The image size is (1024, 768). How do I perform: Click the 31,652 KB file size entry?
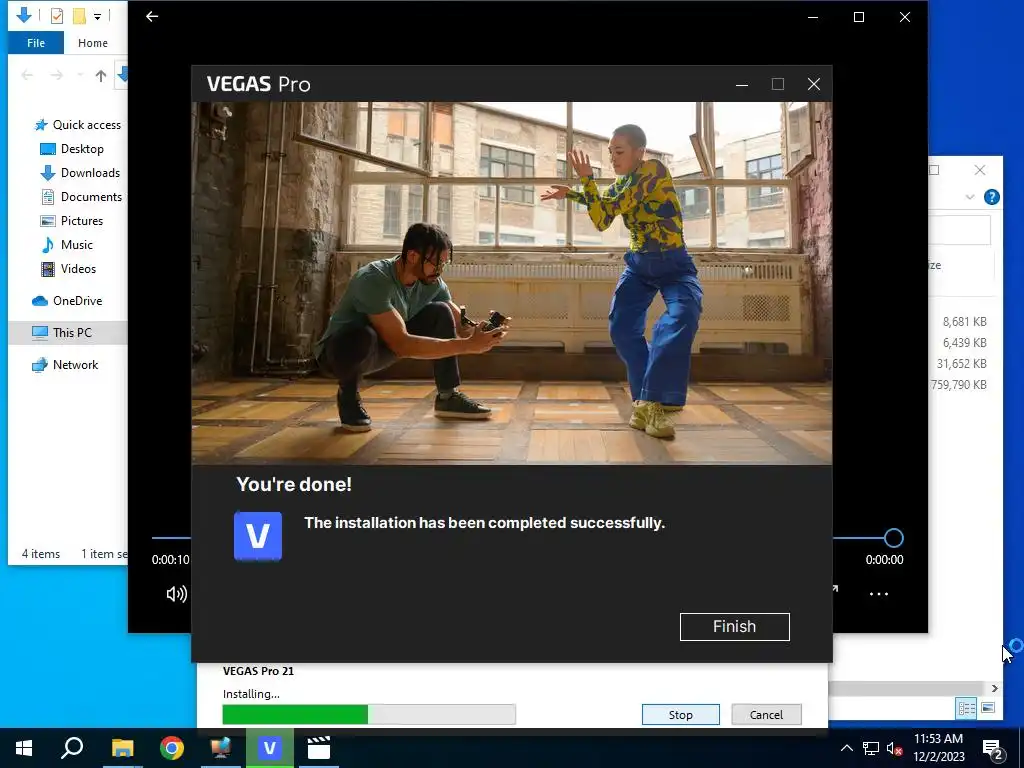click(x=961, y=363)
